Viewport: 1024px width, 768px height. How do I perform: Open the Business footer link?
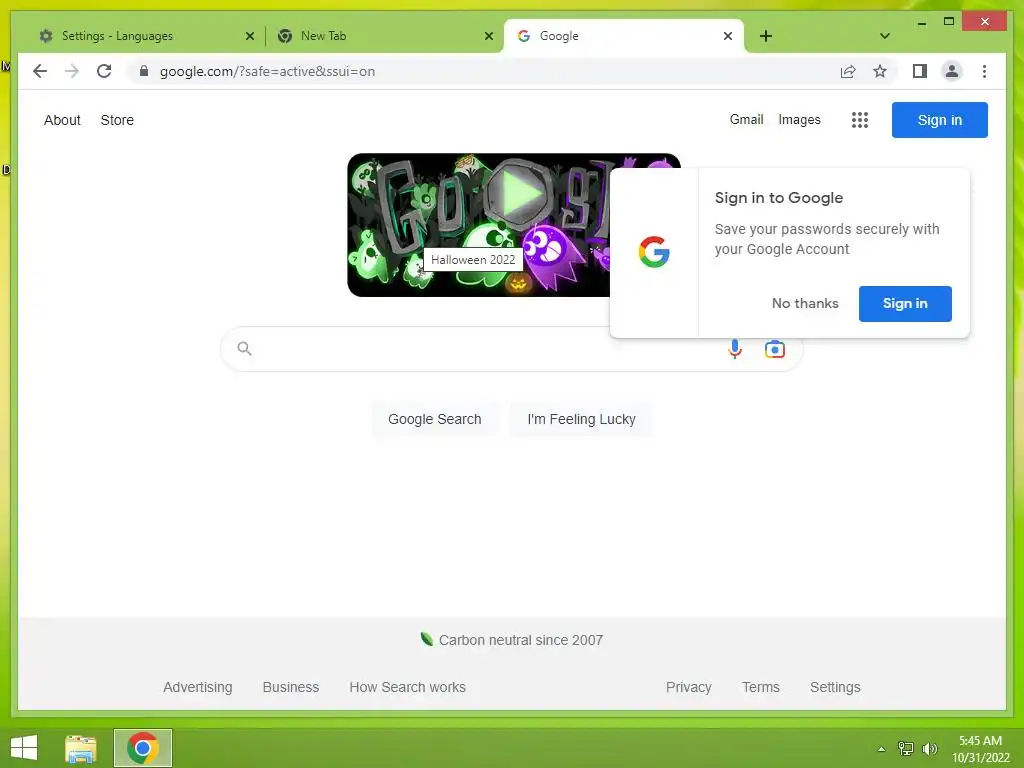tap(291, 687)
